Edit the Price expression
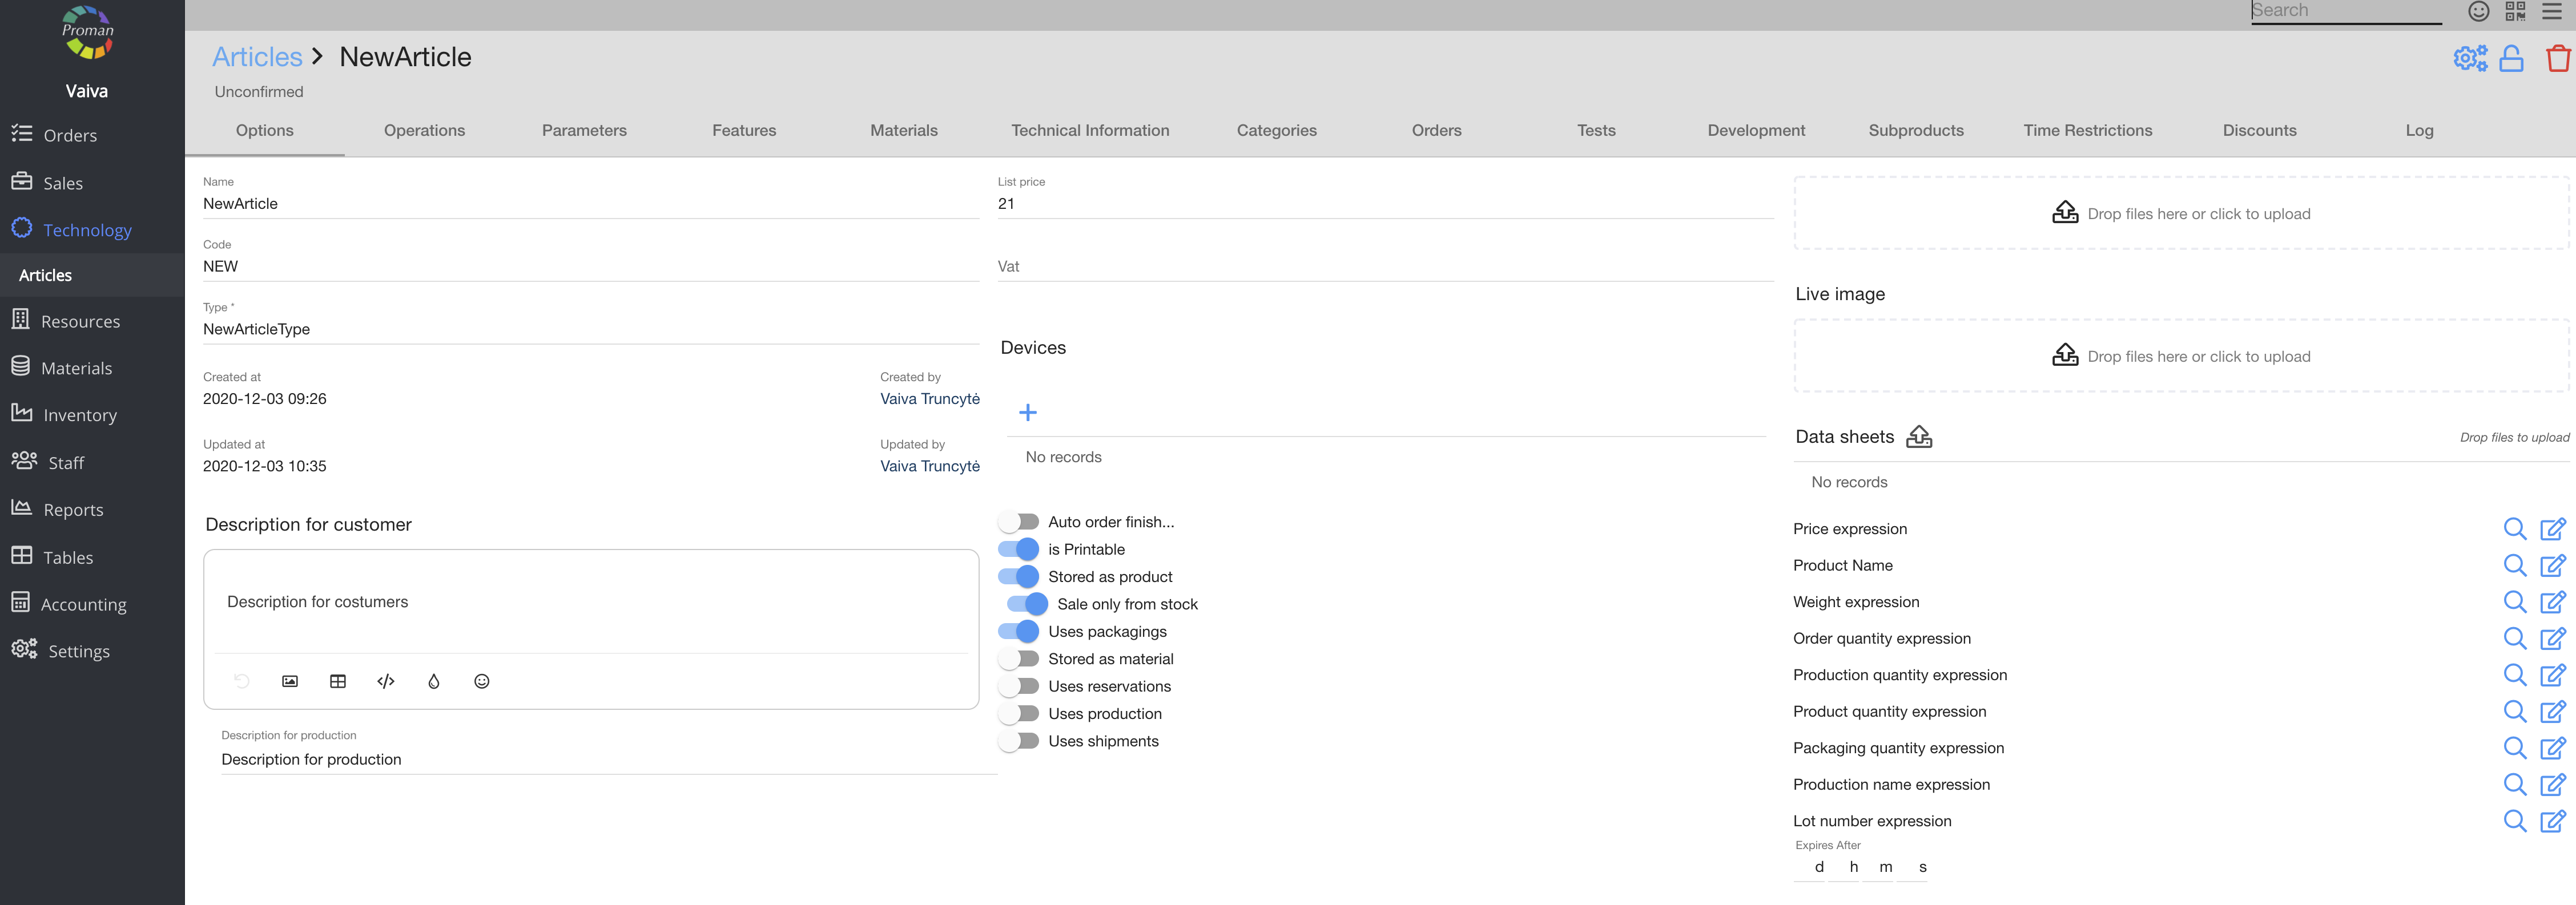Image resolution: width=2576 pixels, height=905 pixels. pyautogui.click(x=2553, y=529)
